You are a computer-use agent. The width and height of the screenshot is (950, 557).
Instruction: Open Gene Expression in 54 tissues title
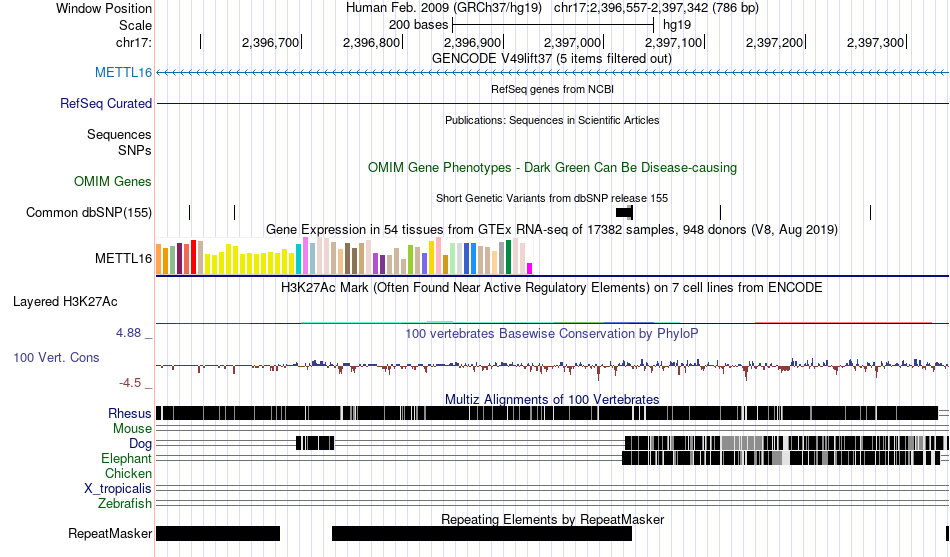(552, 230)
